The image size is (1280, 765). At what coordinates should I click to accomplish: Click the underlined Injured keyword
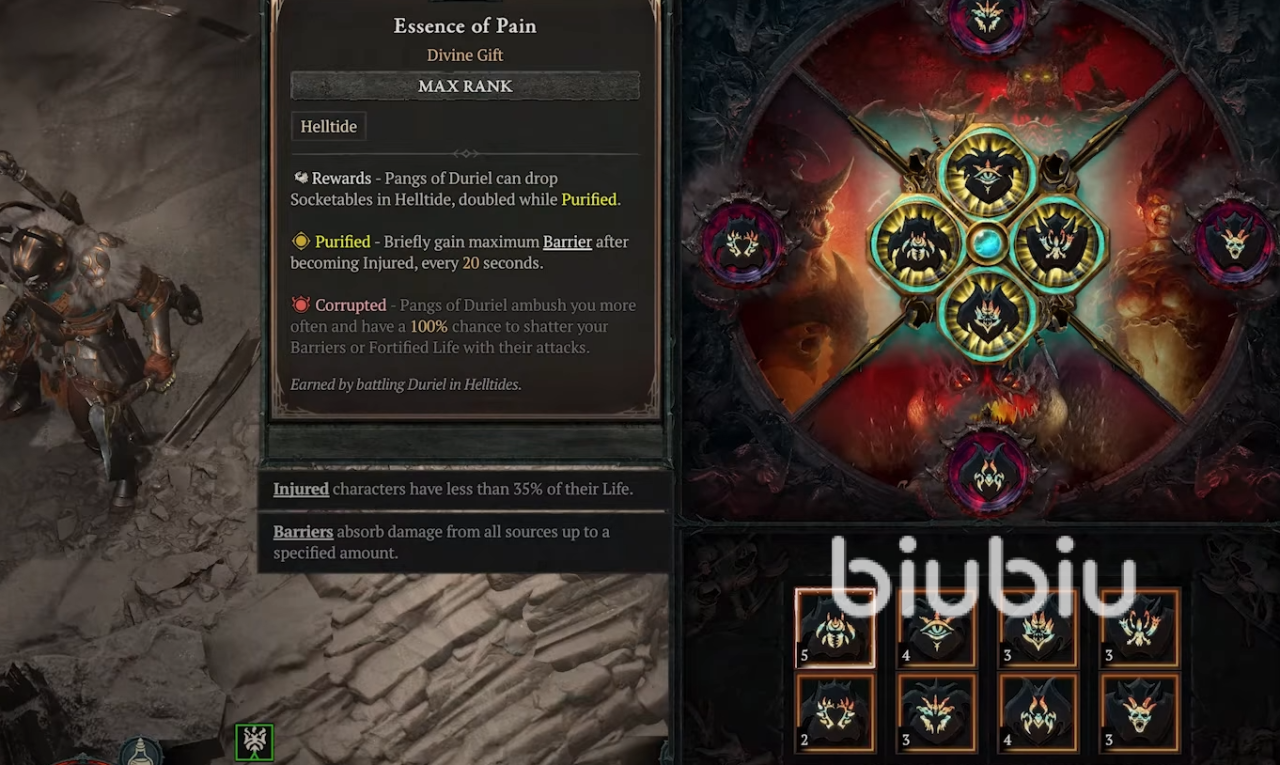pyautogui.click(x=301, y=489)
